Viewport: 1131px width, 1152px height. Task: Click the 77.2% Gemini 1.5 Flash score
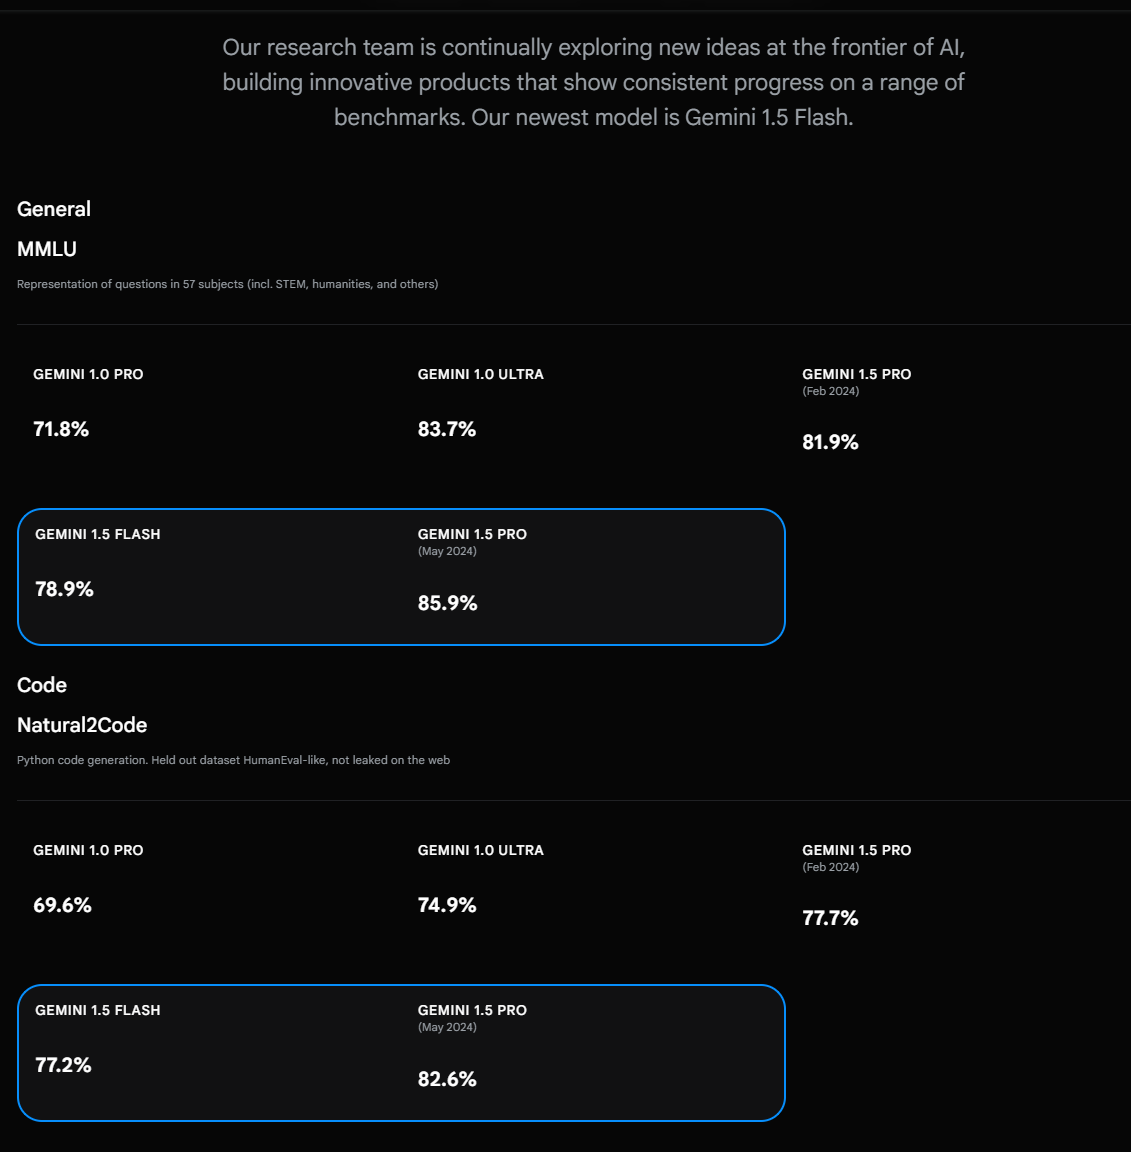(63, 1065)
